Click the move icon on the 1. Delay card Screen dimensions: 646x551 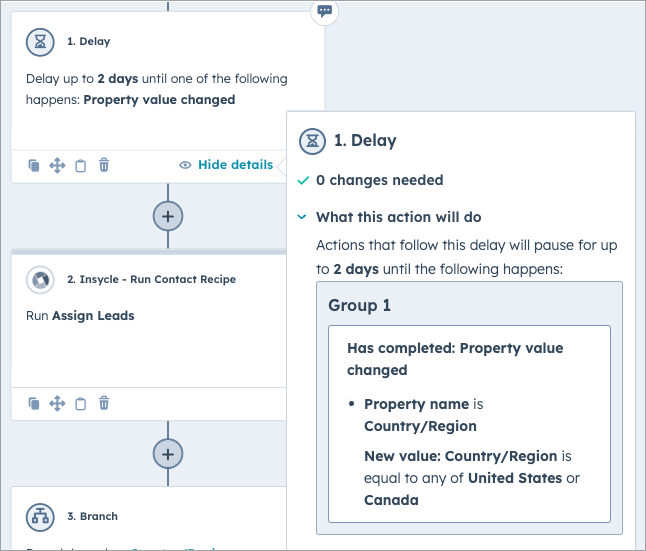[x=57, y=166]
